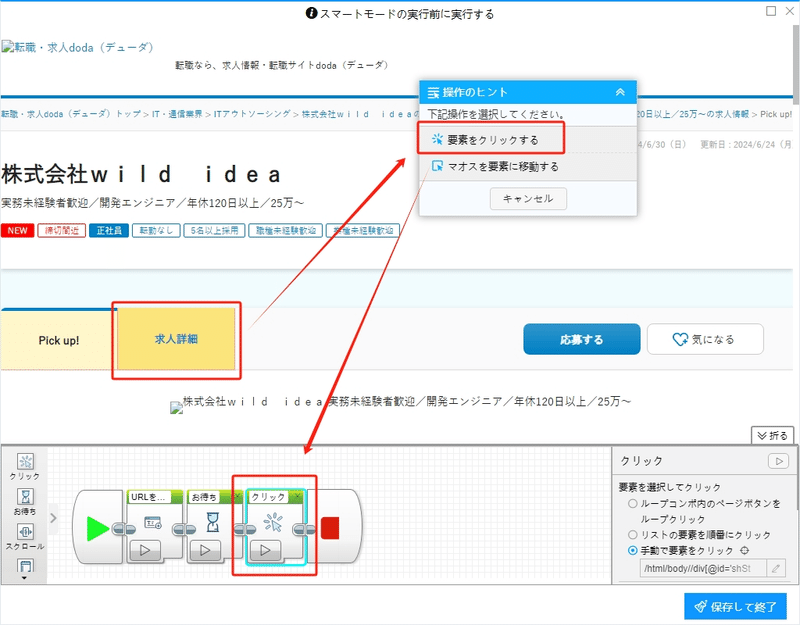This screenshot has height=625, width=800.
Task: Click the green start arrow in the workflow
Action: pos(97,528)
